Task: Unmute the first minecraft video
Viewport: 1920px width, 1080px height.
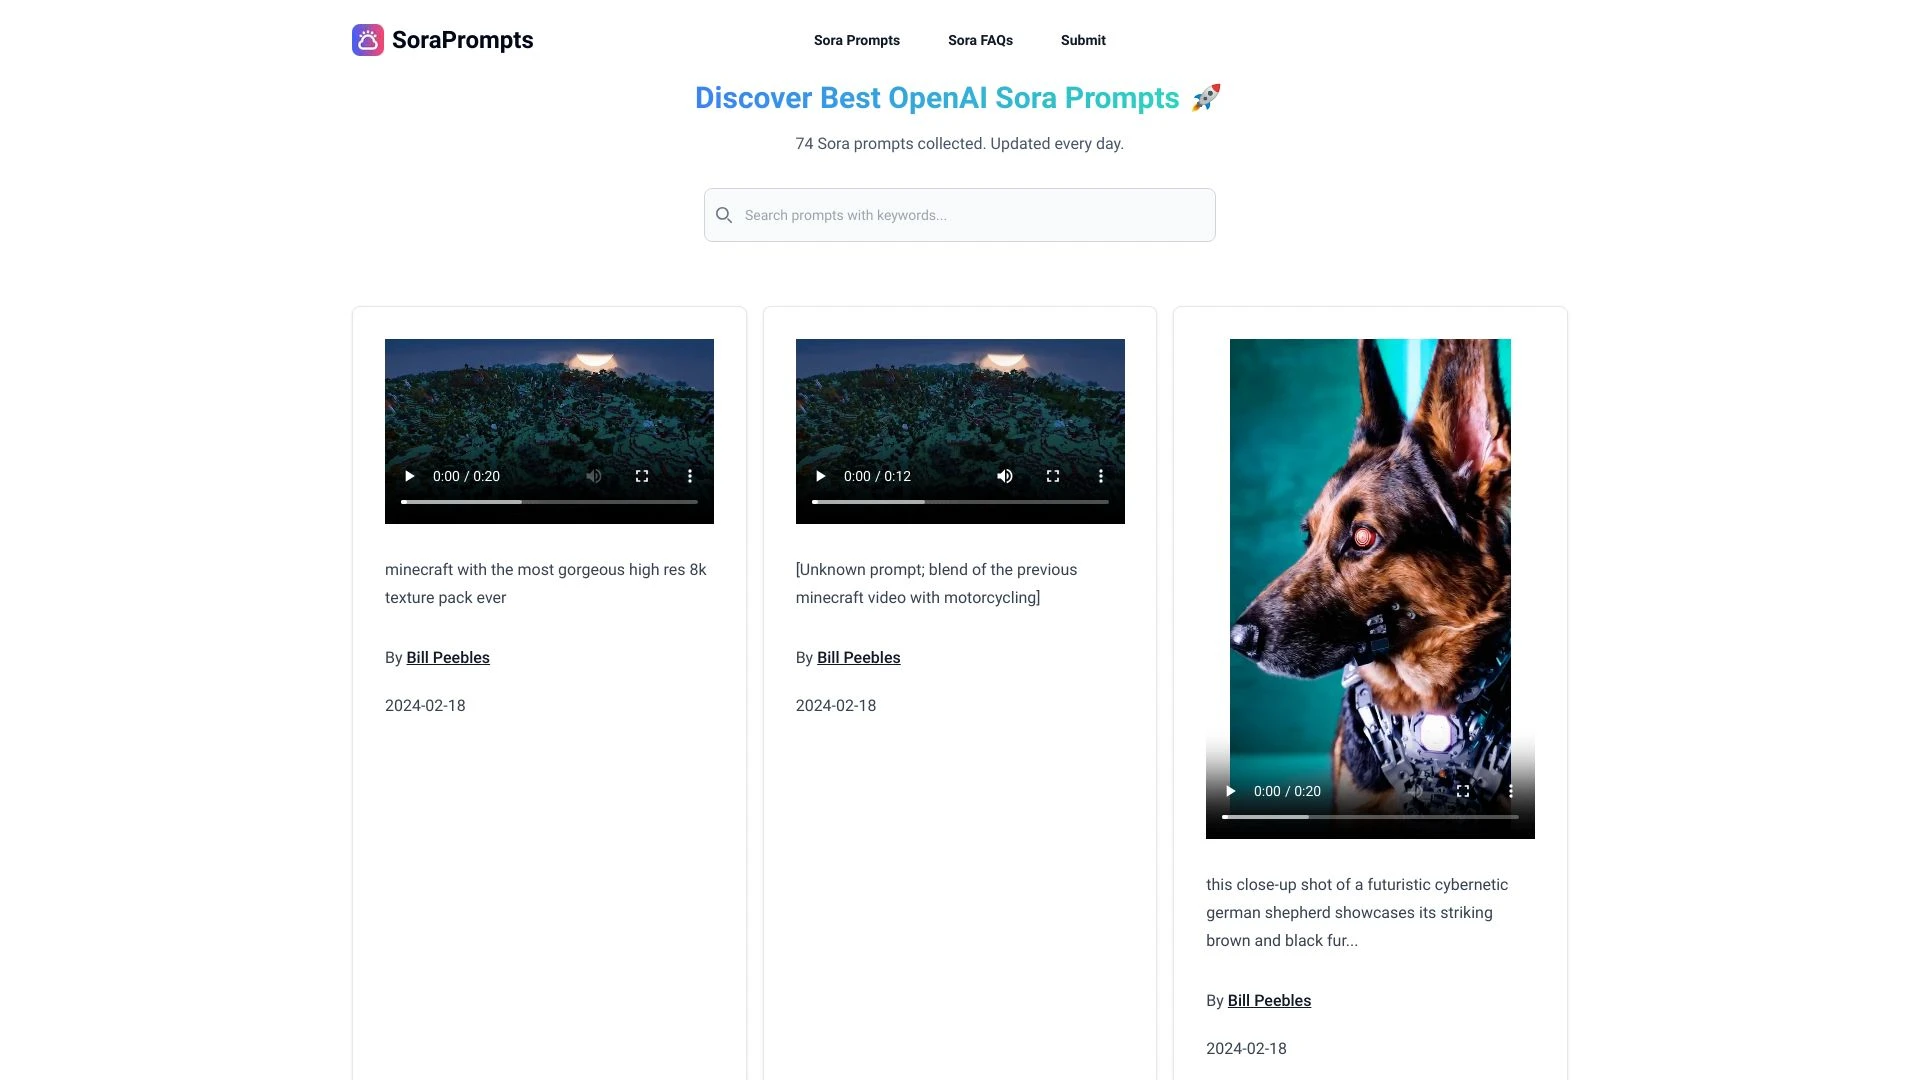Action: 594,476
